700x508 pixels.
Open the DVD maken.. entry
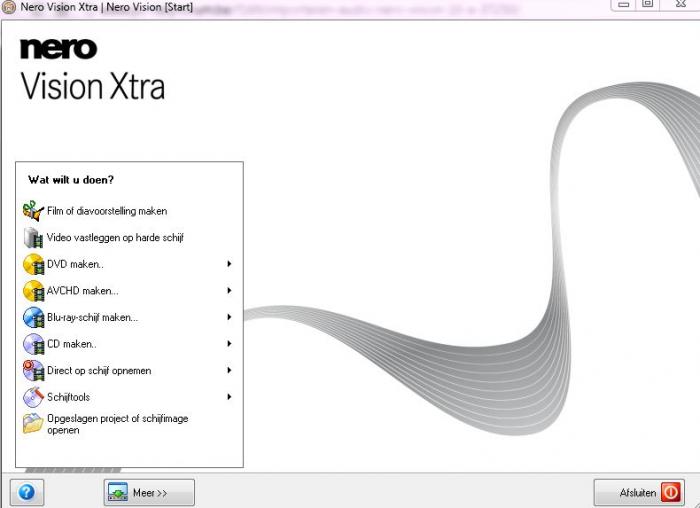tap(75, 264)
